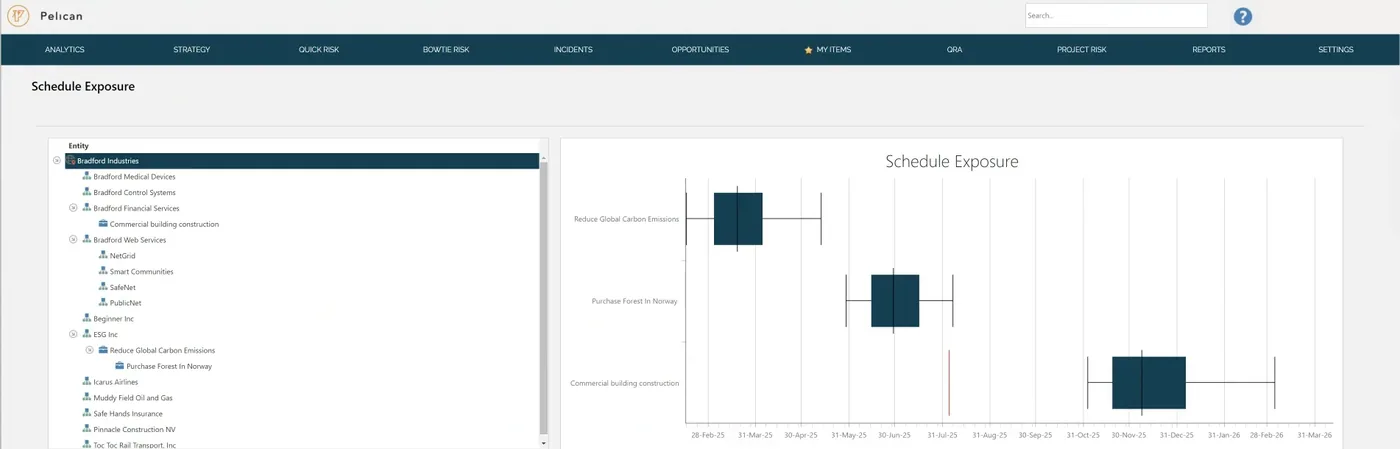Image resolution: width=1400 pixels, height=449 pixels.
Task: Select Bradford Industries in the entity tree
Action: pyautogui.click(x=302, y=161)
